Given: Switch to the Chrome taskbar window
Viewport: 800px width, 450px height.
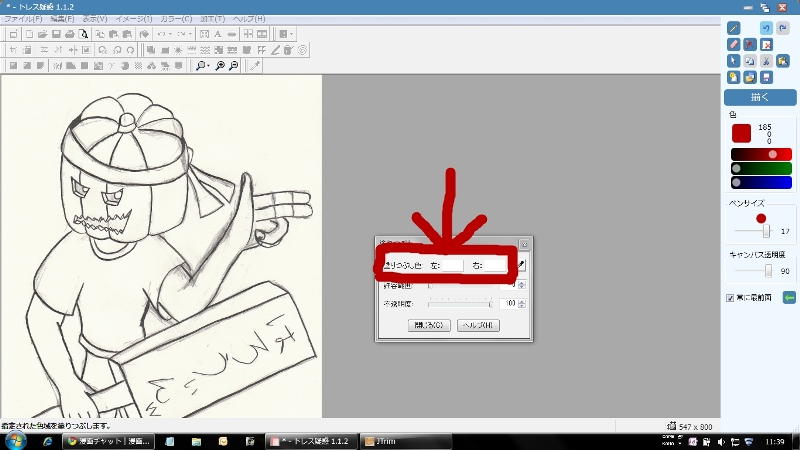Looking at the screenshot, I should [x=109, y=441].
